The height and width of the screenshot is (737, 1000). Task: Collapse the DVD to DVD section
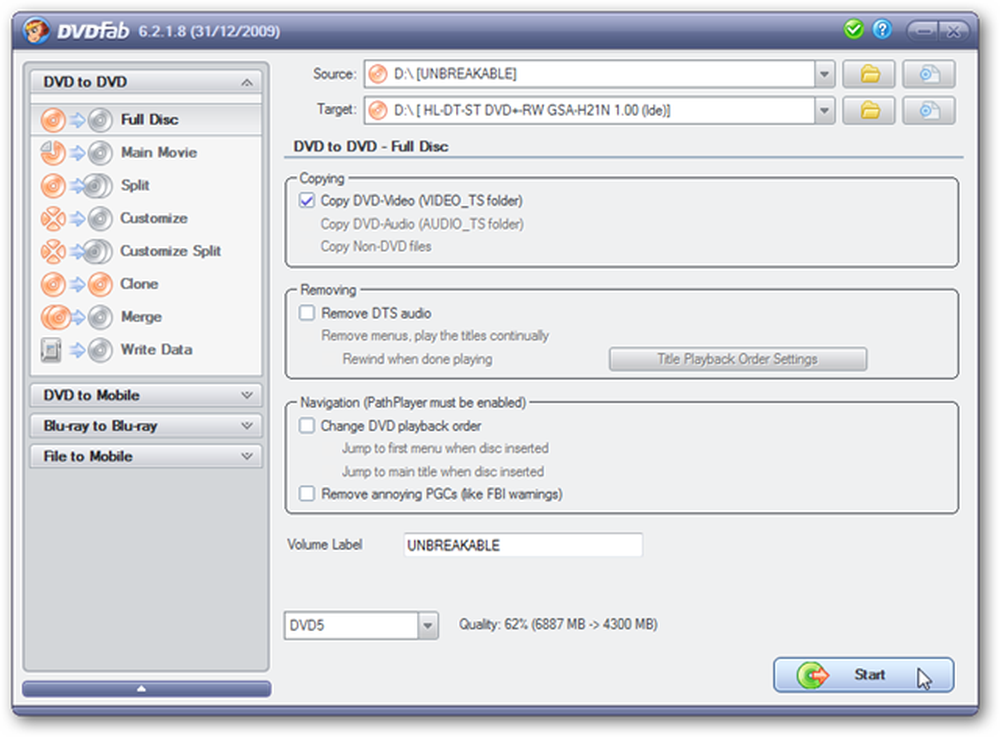tap(247, 82)
